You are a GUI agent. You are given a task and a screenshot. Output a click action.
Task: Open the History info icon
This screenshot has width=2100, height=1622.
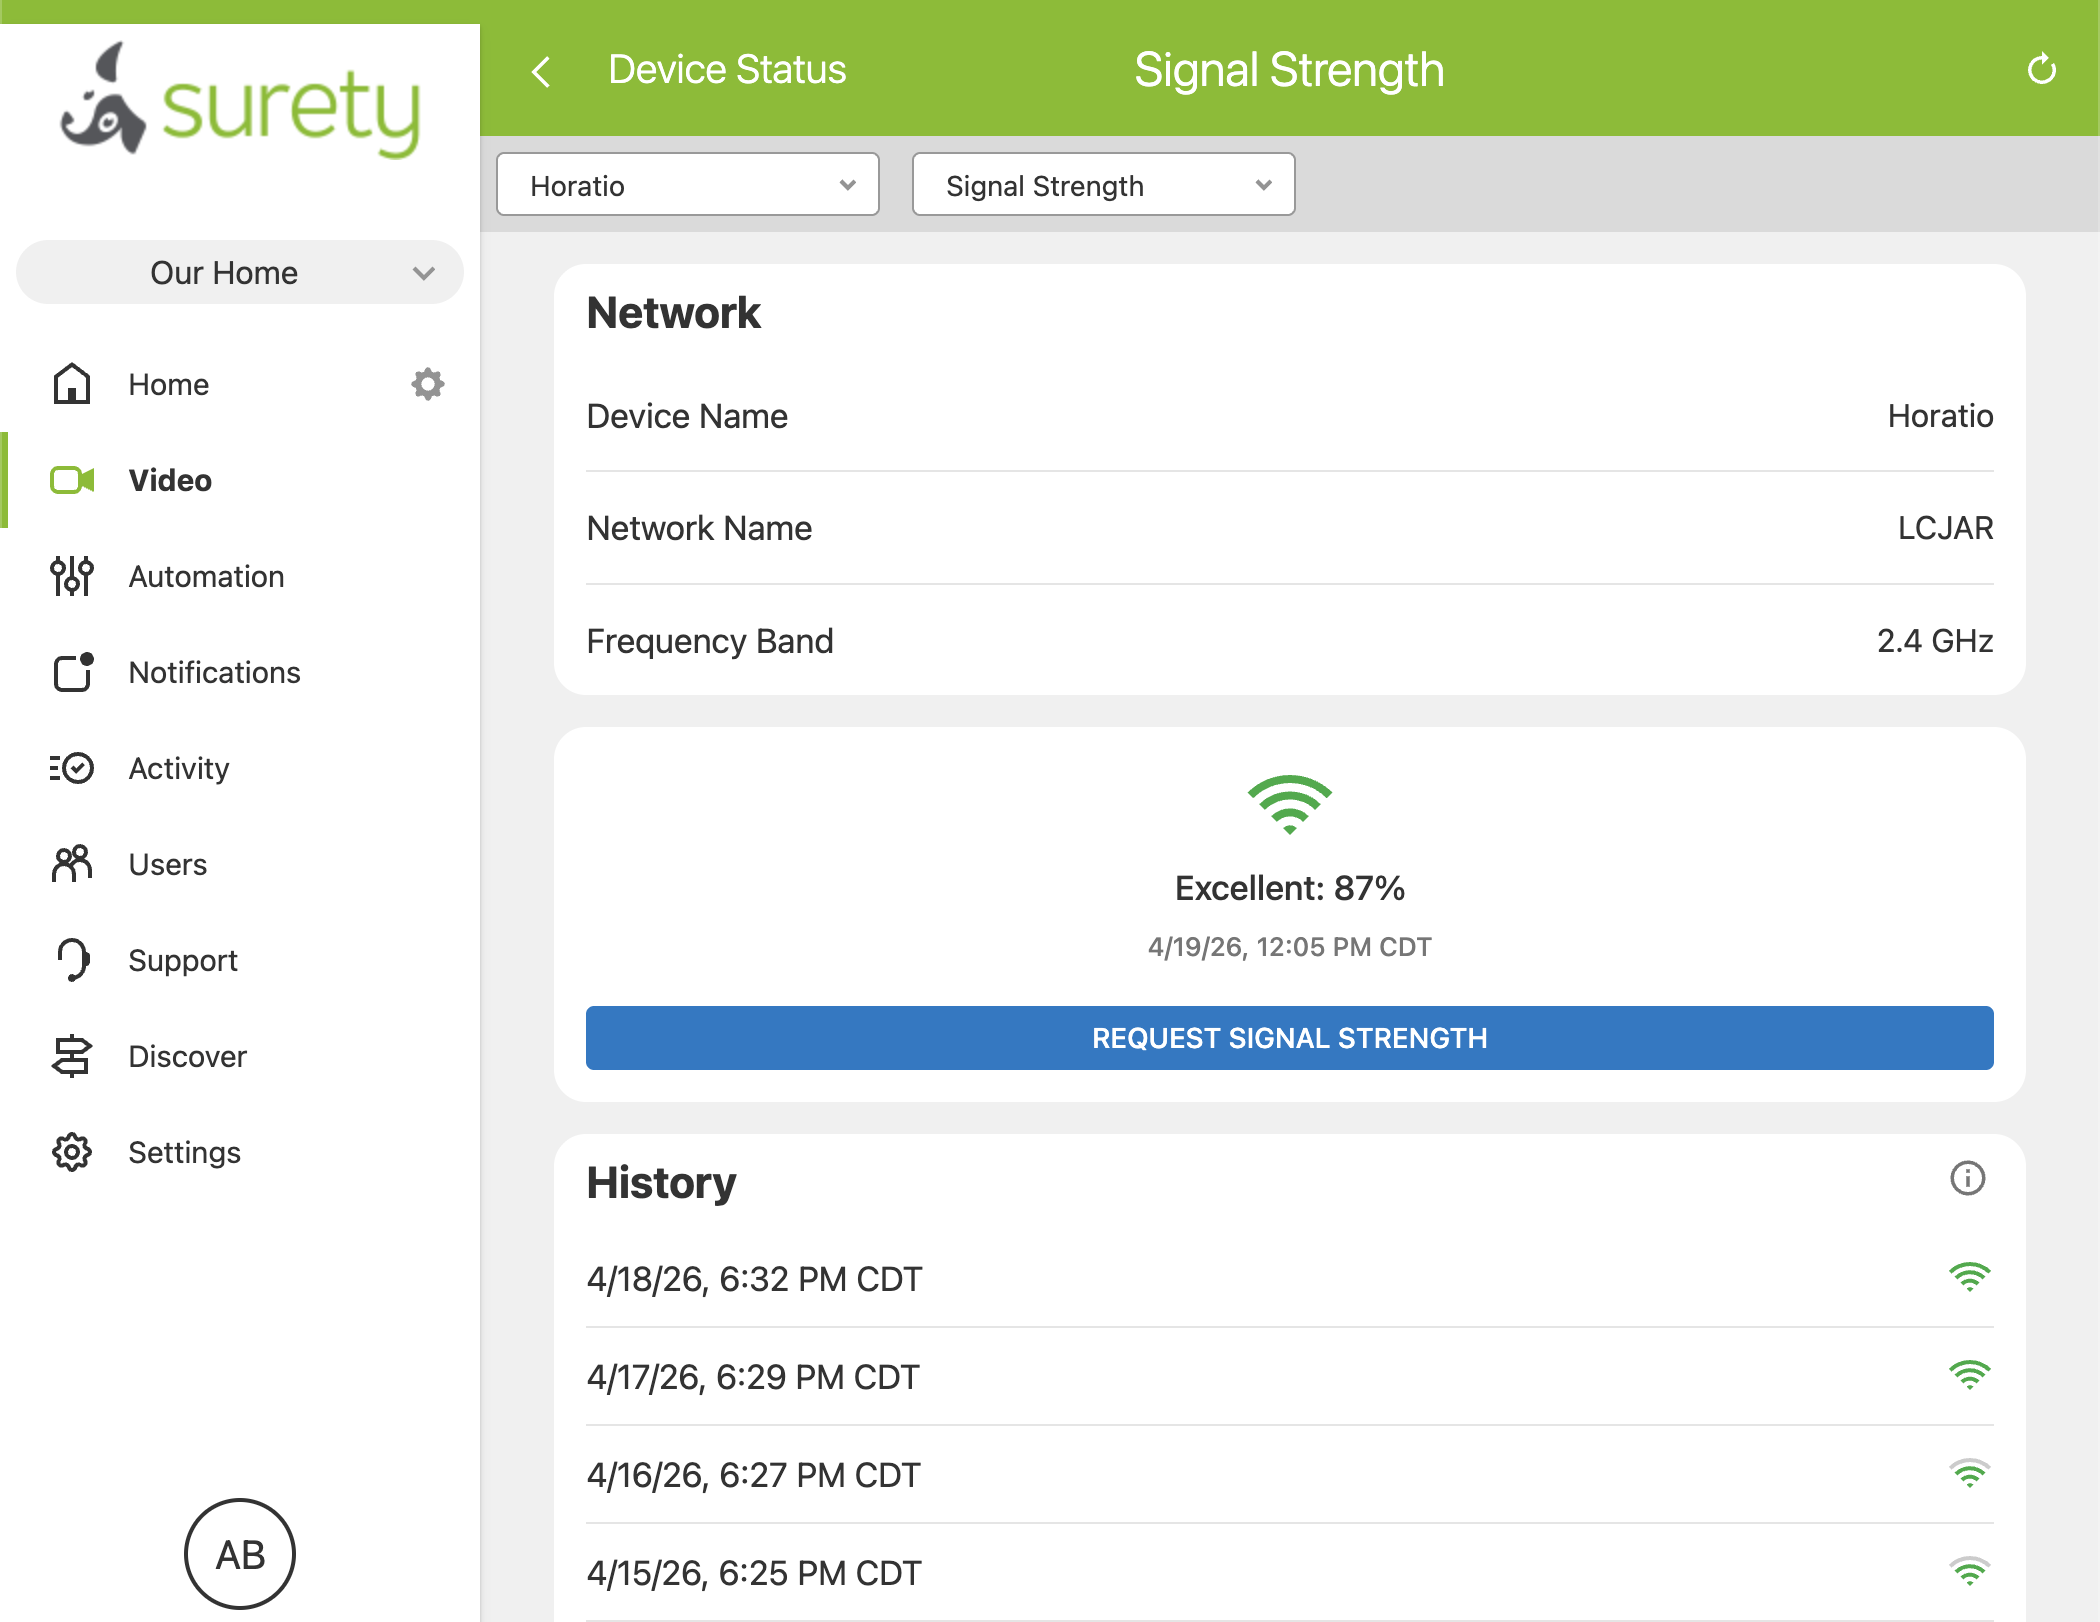coord(1967,1178)
